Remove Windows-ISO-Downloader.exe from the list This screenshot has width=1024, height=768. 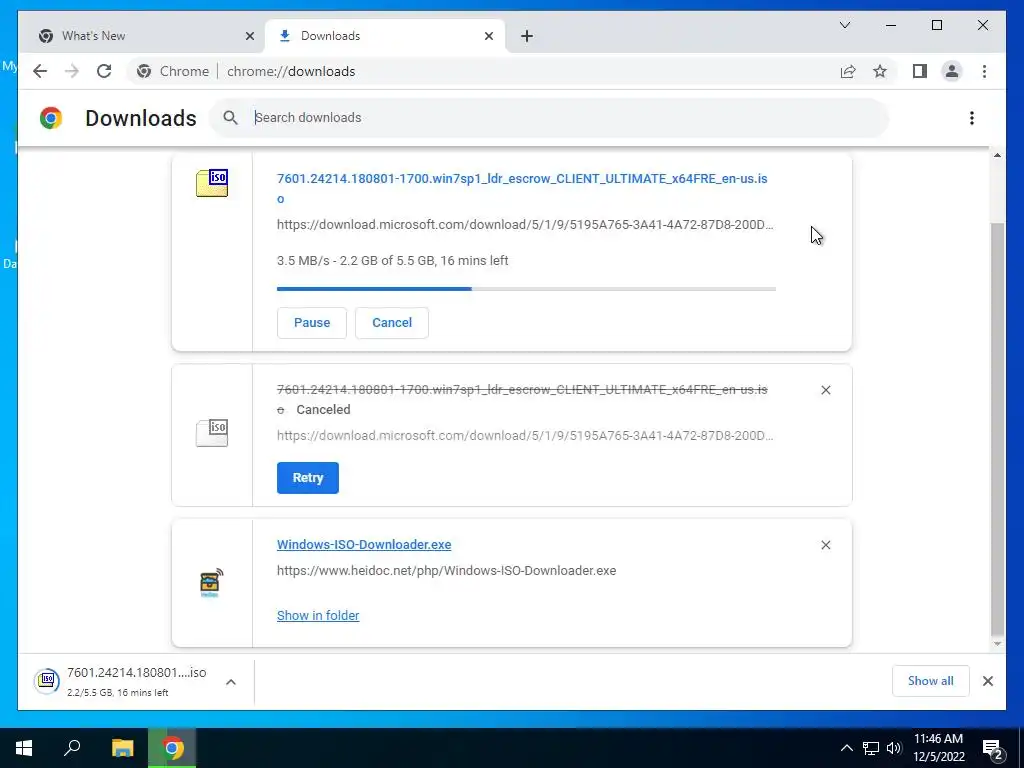[x=825, y=545]
